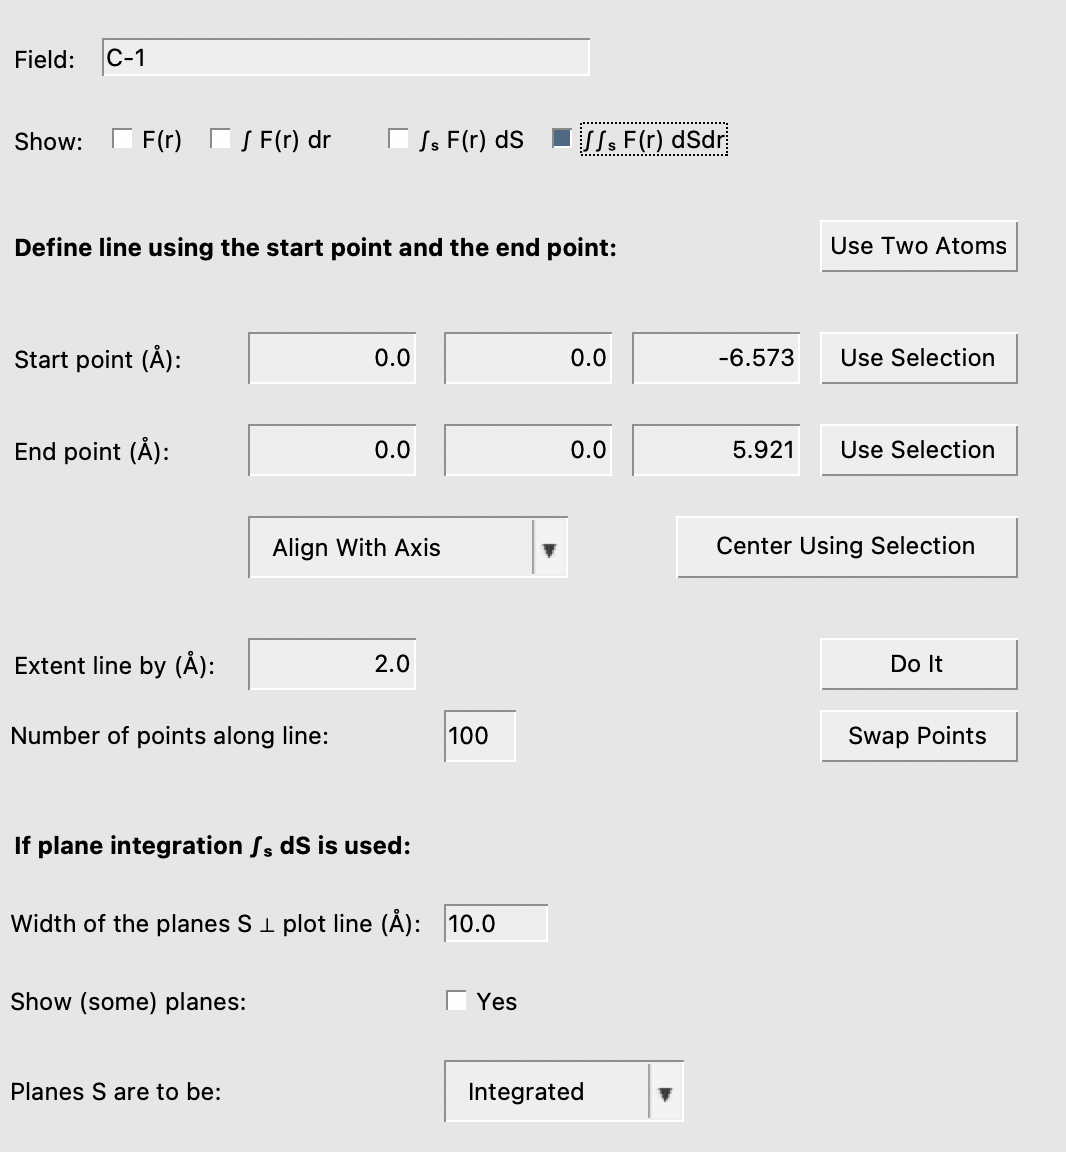This screenshot has height=1152, width=1066.
Task: Toggle the ∫ F(r) dr checkbox
Action: 221,139
